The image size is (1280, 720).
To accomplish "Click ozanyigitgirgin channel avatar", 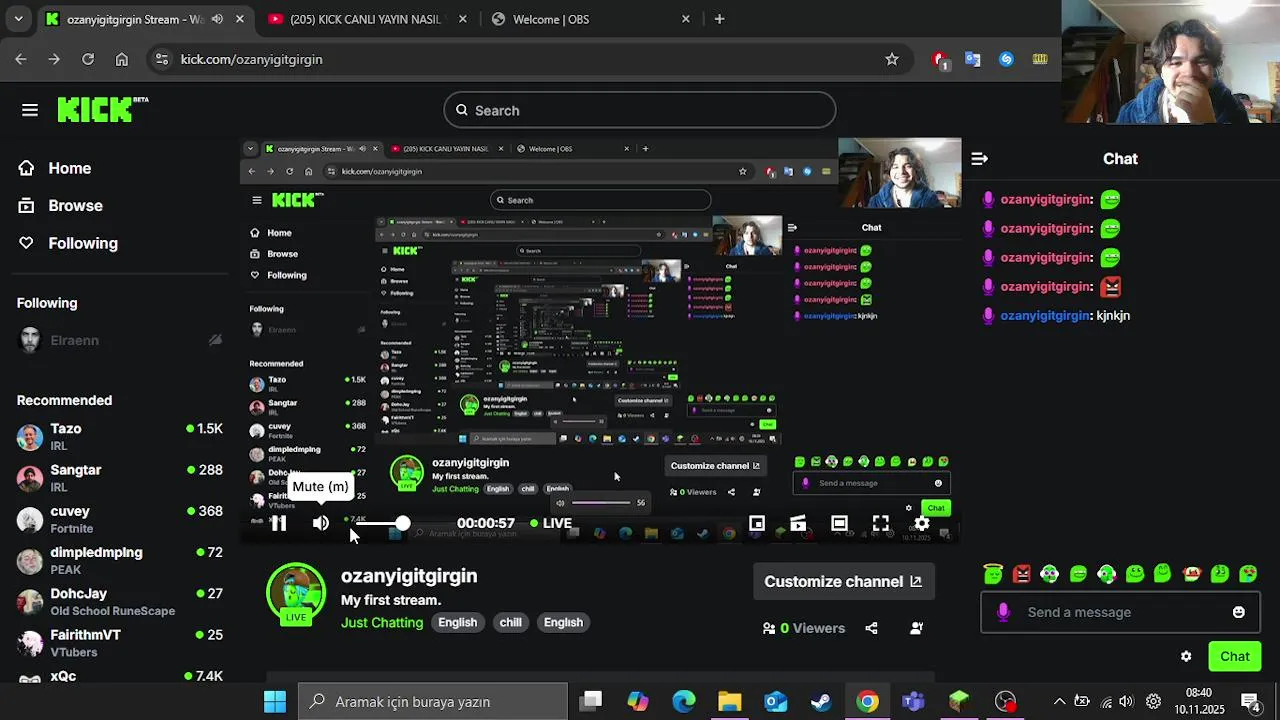I will pos(296,593).
